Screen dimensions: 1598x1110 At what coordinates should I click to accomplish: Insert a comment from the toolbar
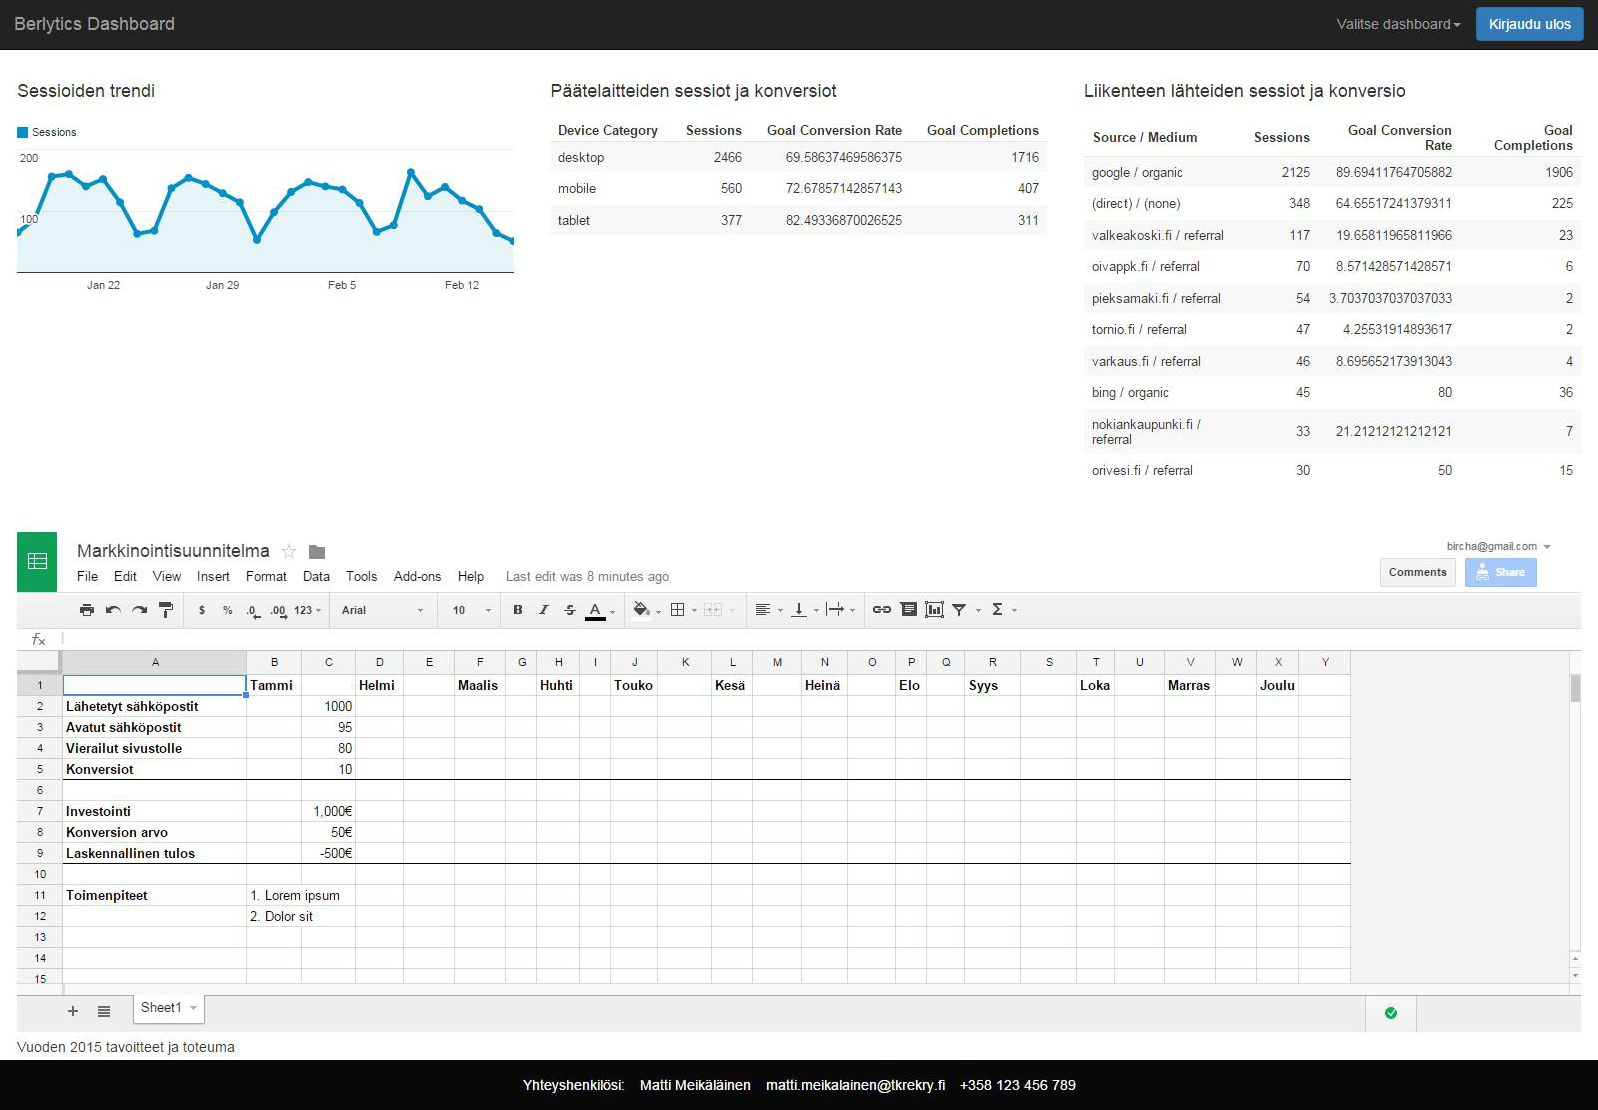tap(909, 610)
